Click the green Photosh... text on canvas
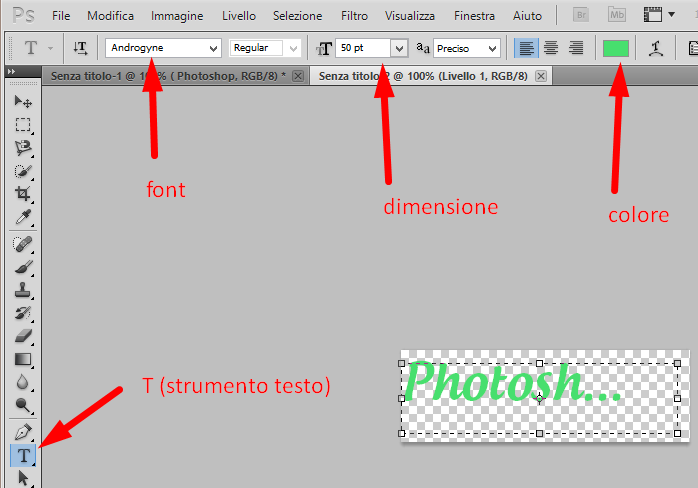The width and height of the screenshot is (698, 488). [x=512, y=382]
